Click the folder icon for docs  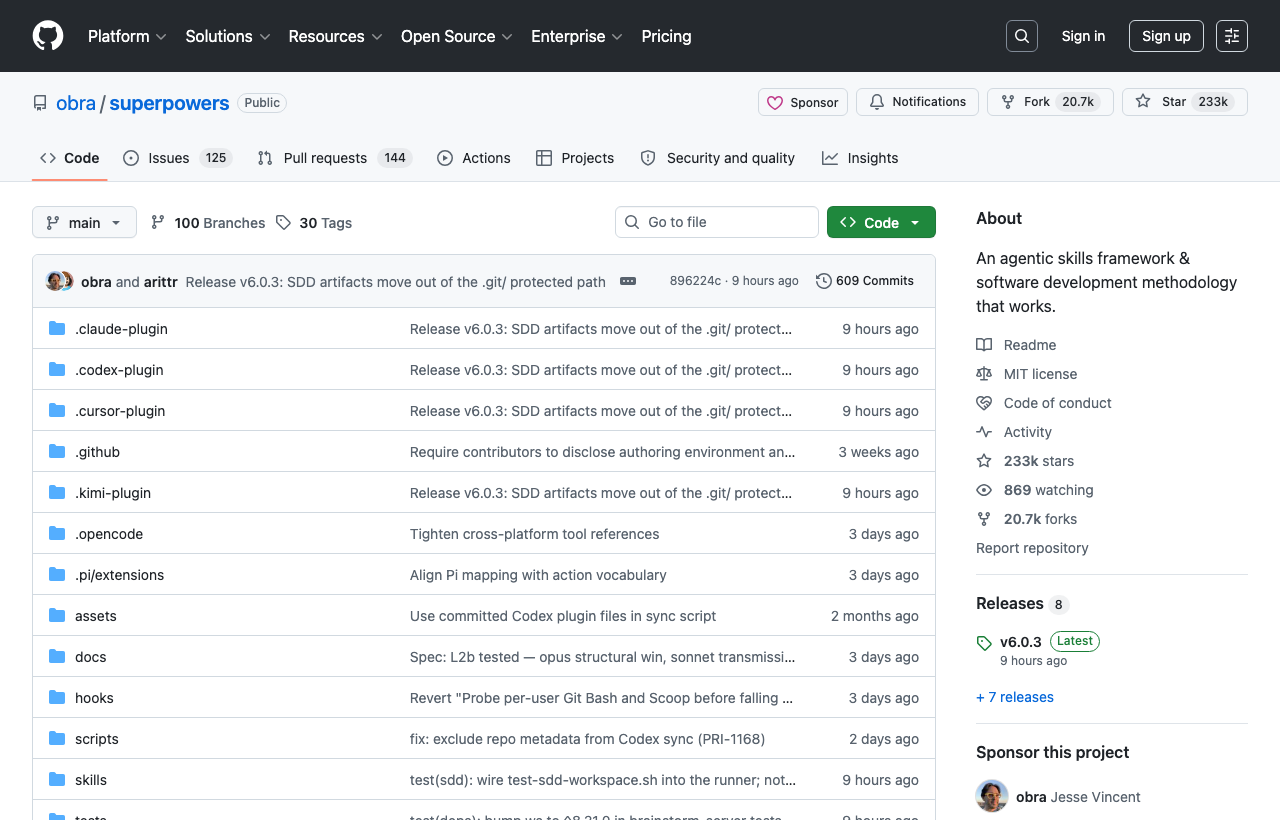coord(57,657)
